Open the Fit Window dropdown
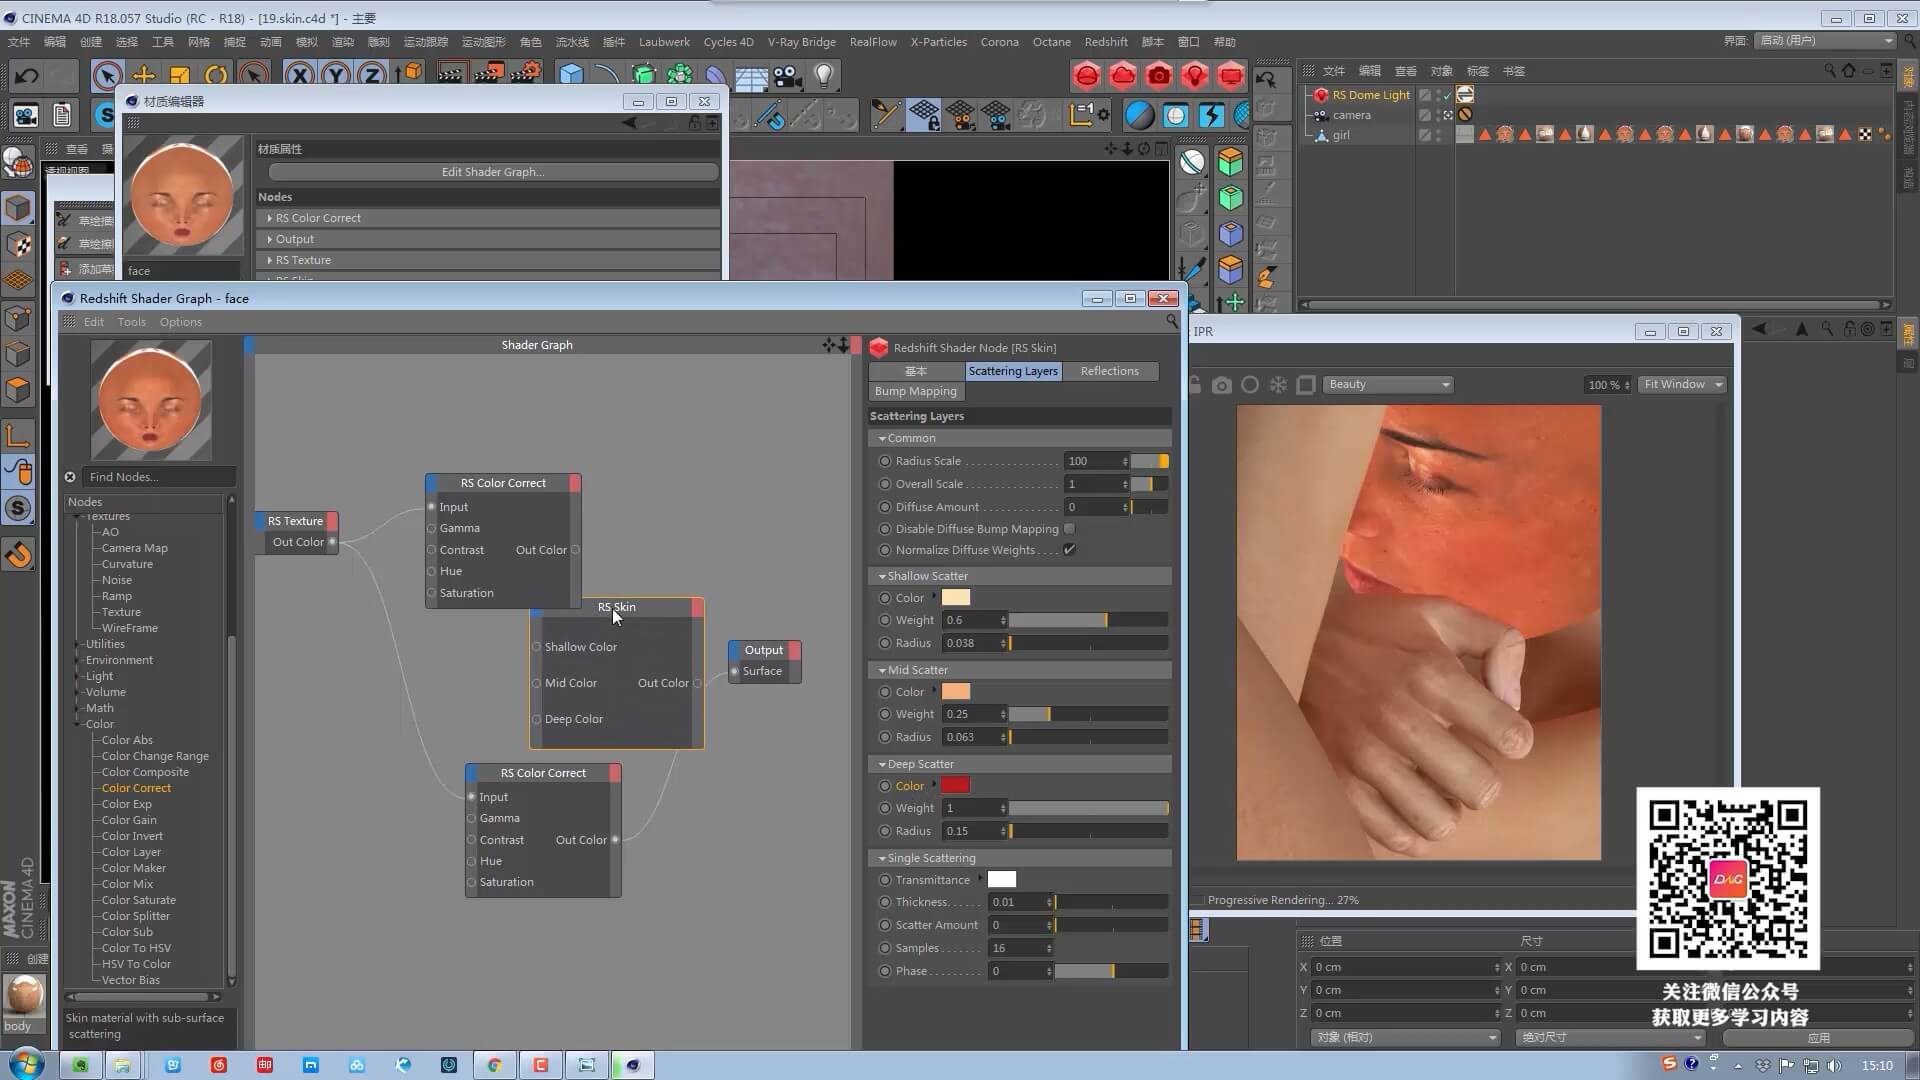 [x=1683, y=385]
